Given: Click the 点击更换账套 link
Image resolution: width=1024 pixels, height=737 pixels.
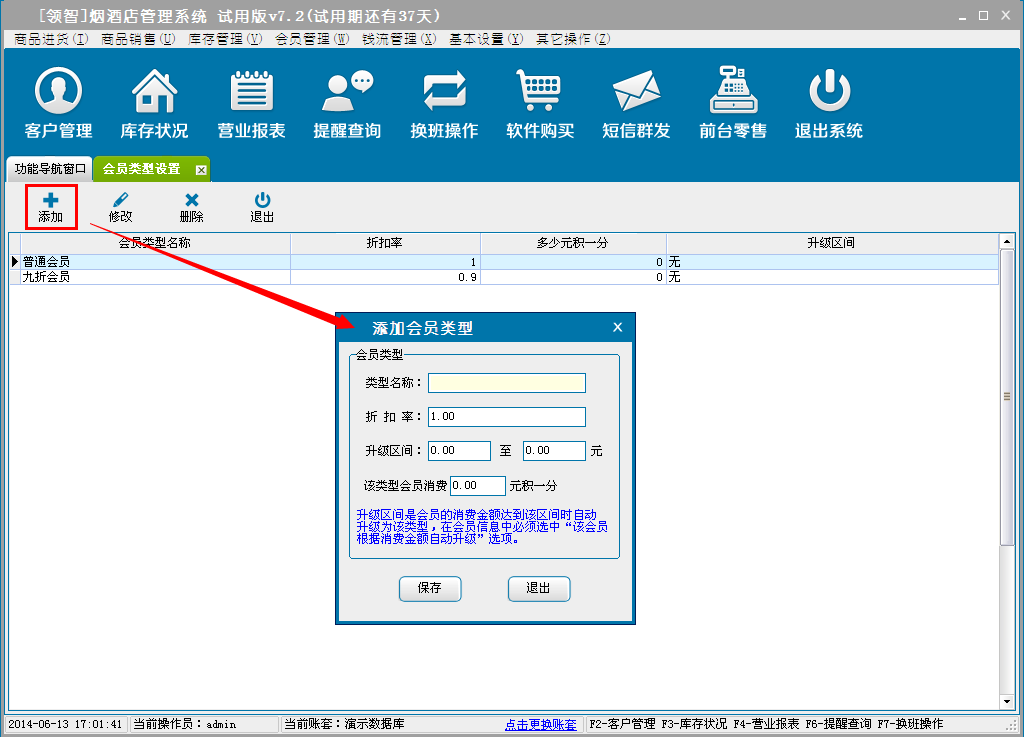Looking at the screenshot, I should (540, 724).
